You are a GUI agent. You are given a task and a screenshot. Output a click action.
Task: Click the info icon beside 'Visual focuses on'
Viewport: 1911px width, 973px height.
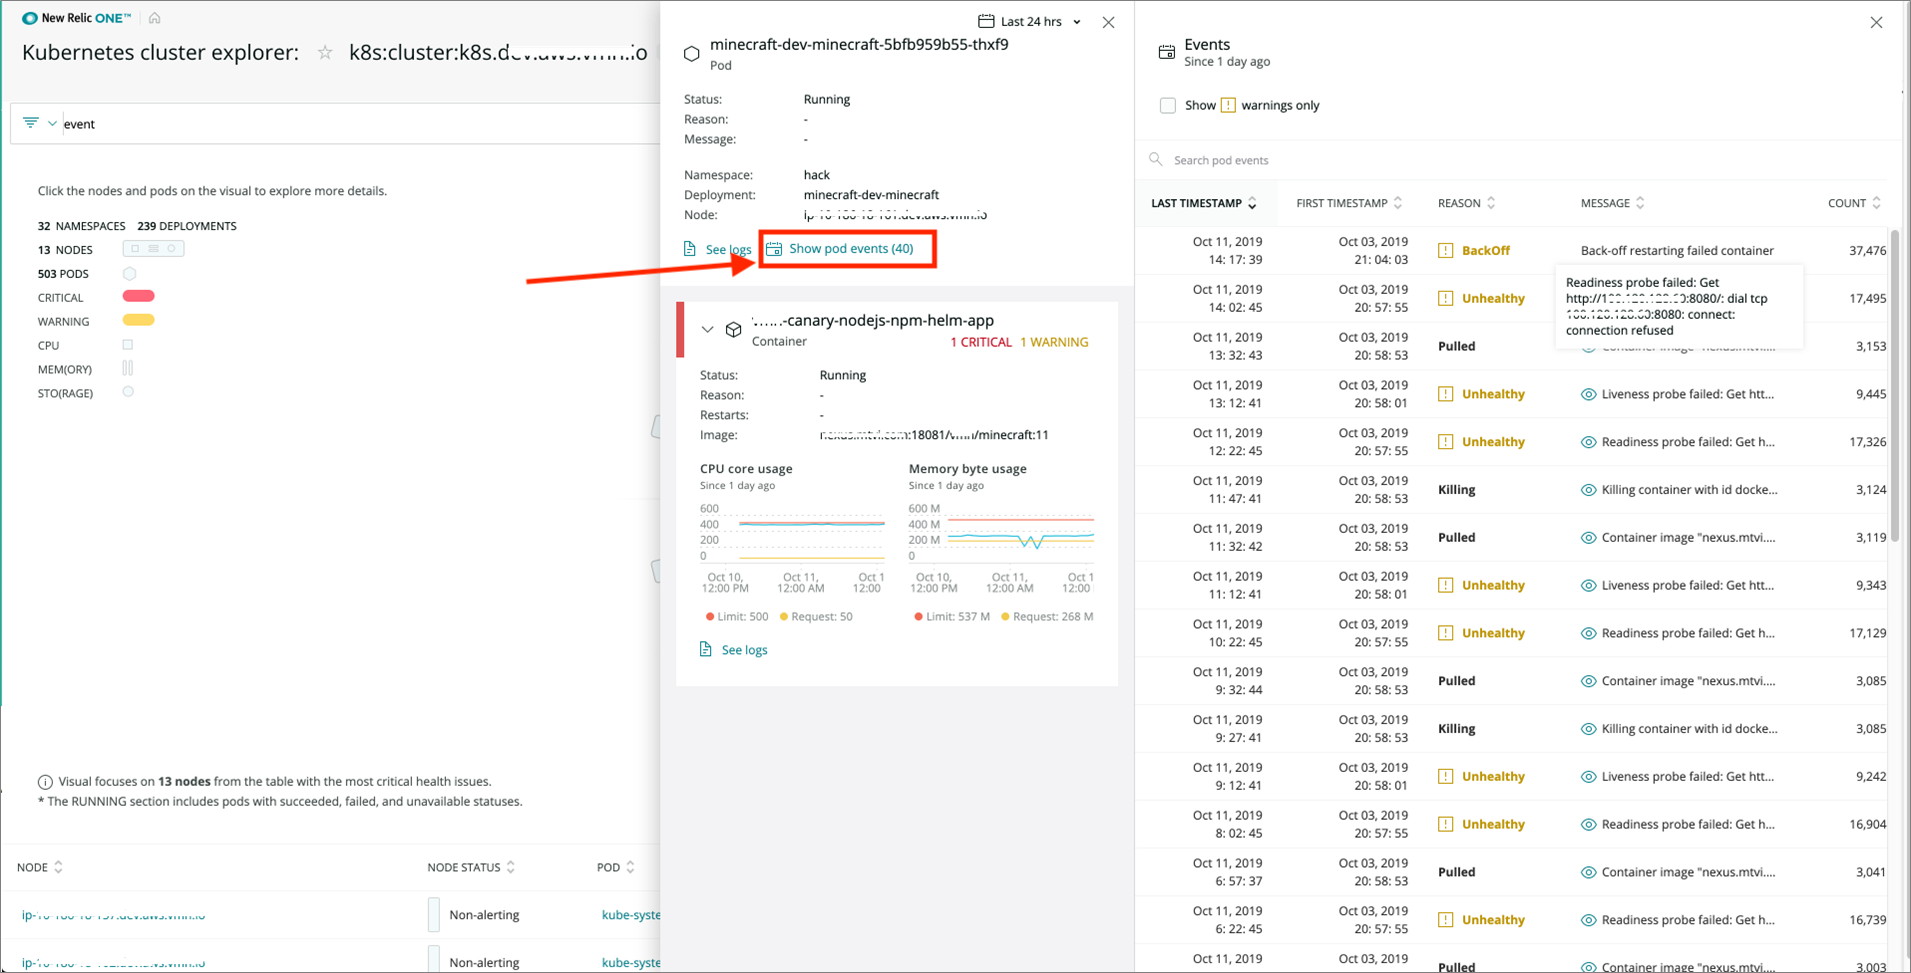click(45, 782)
